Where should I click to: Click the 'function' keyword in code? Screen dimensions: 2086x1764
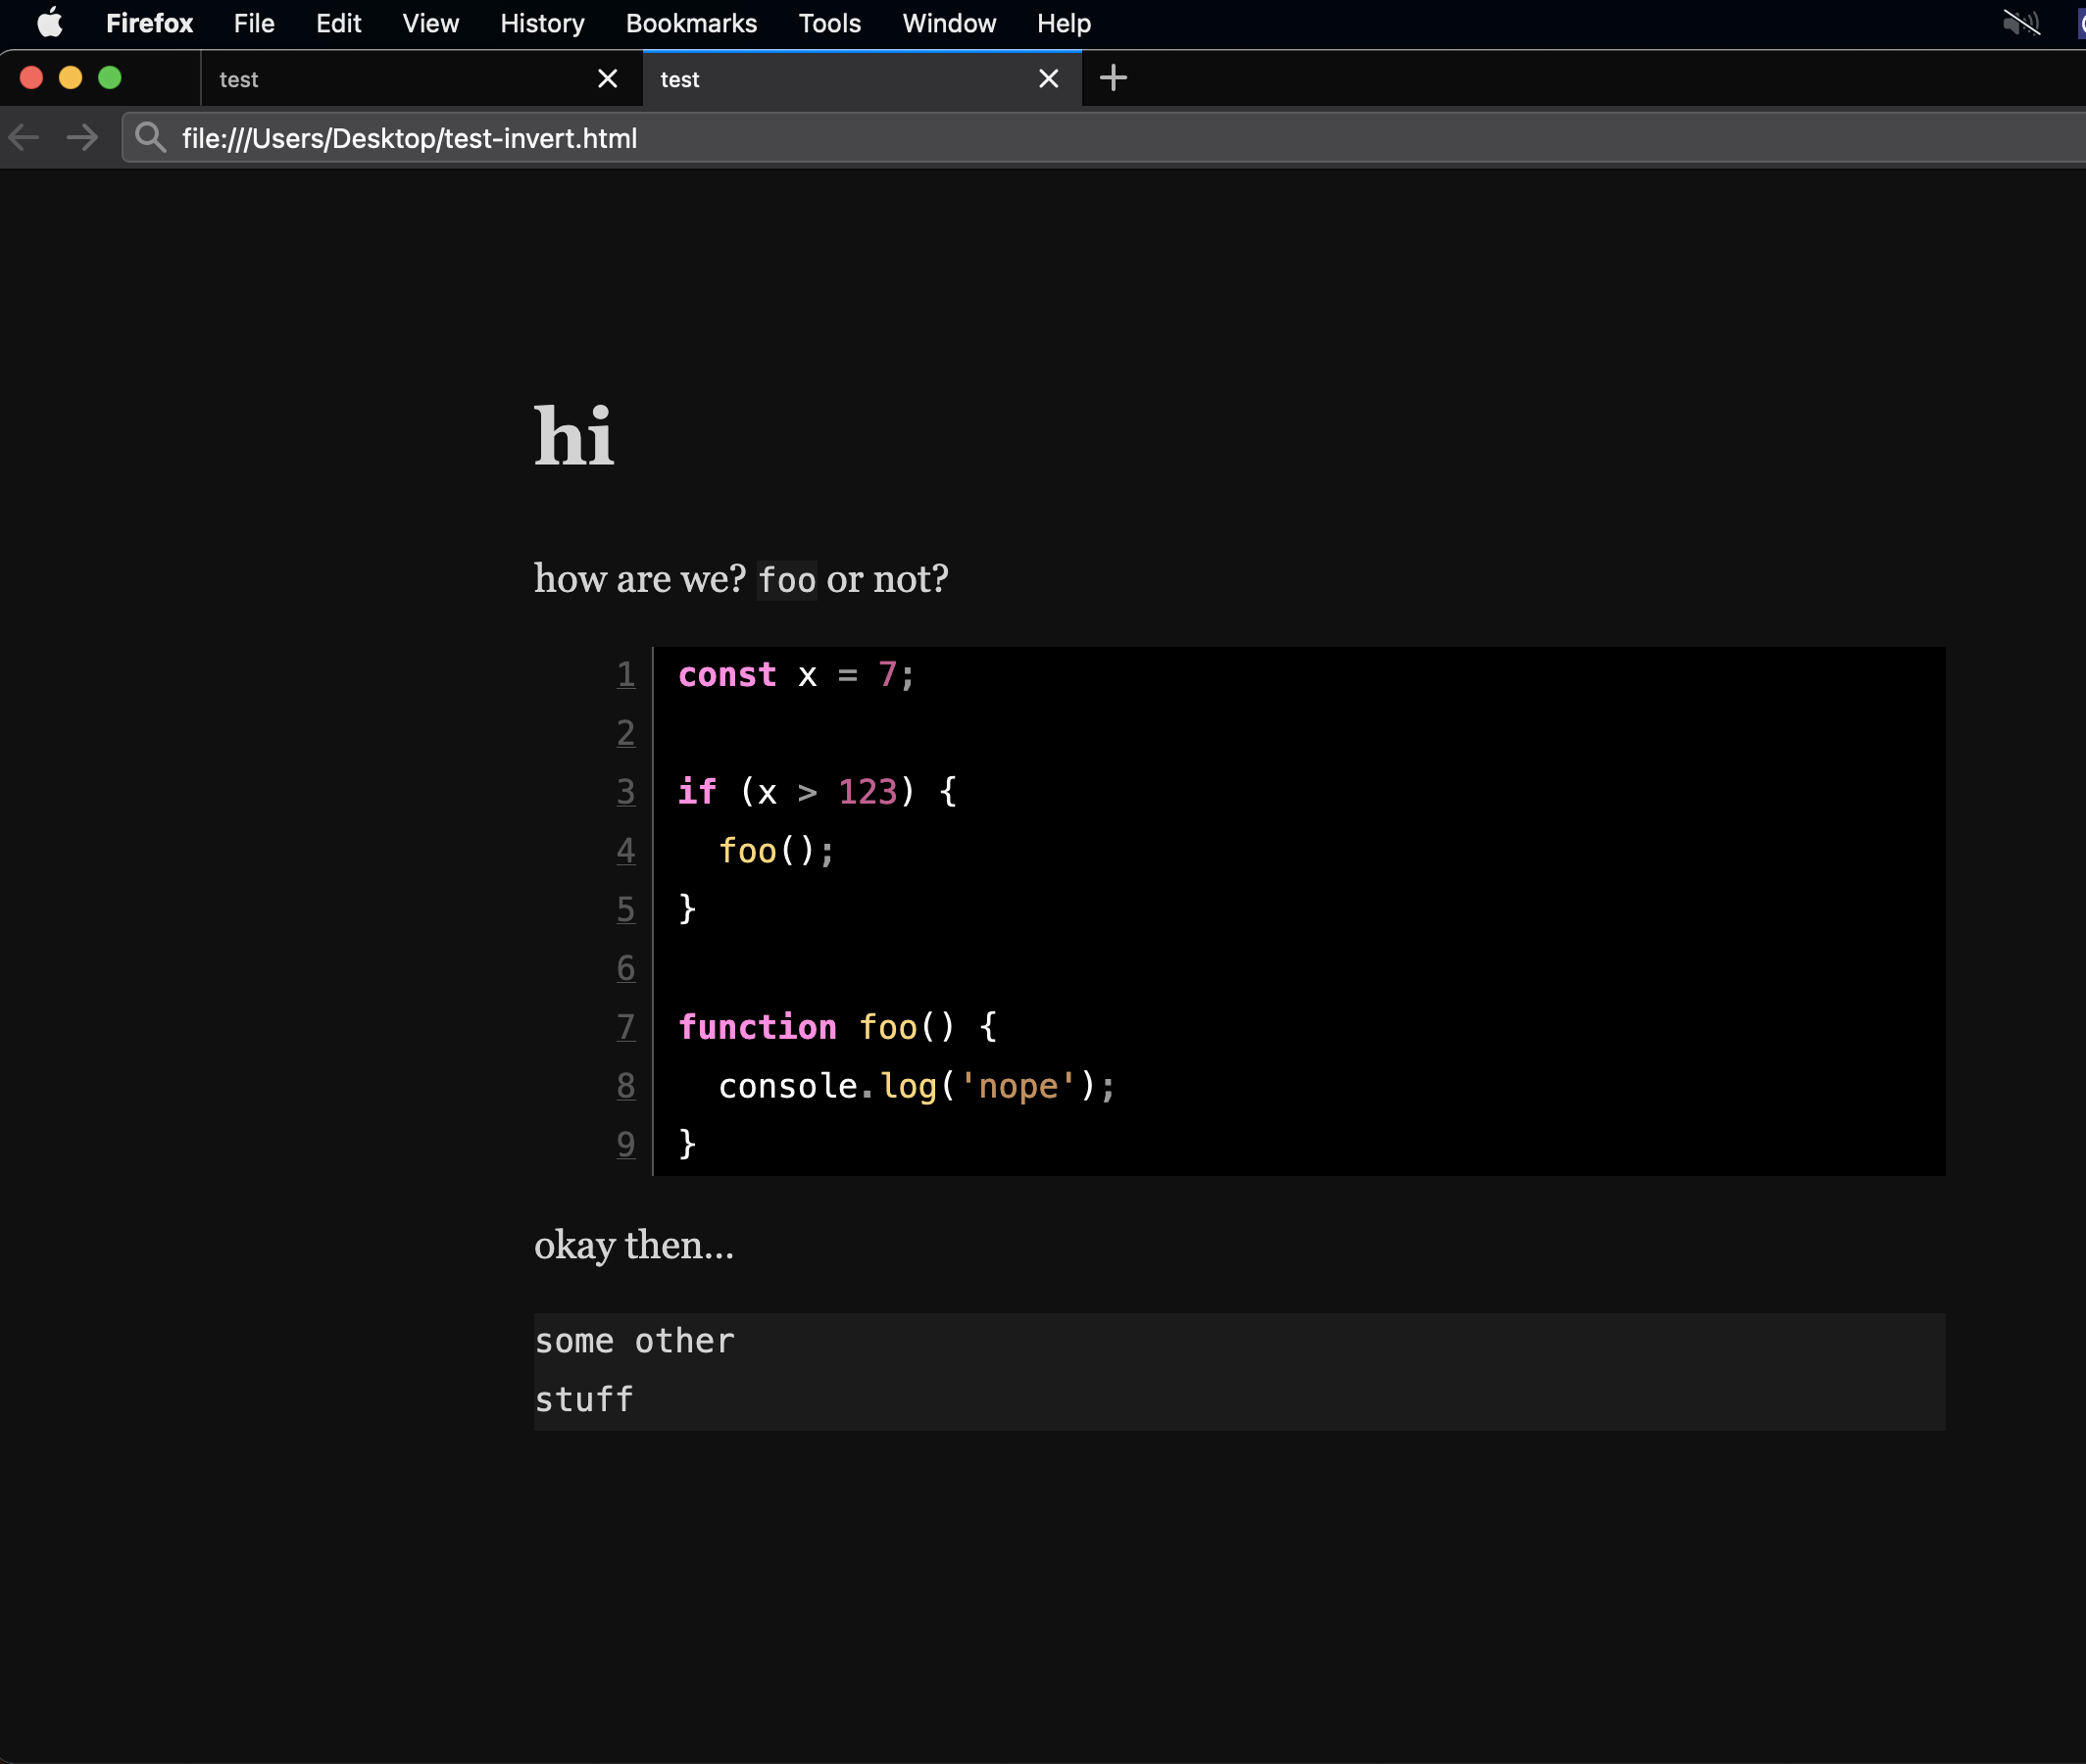(x=758, y=1027)
